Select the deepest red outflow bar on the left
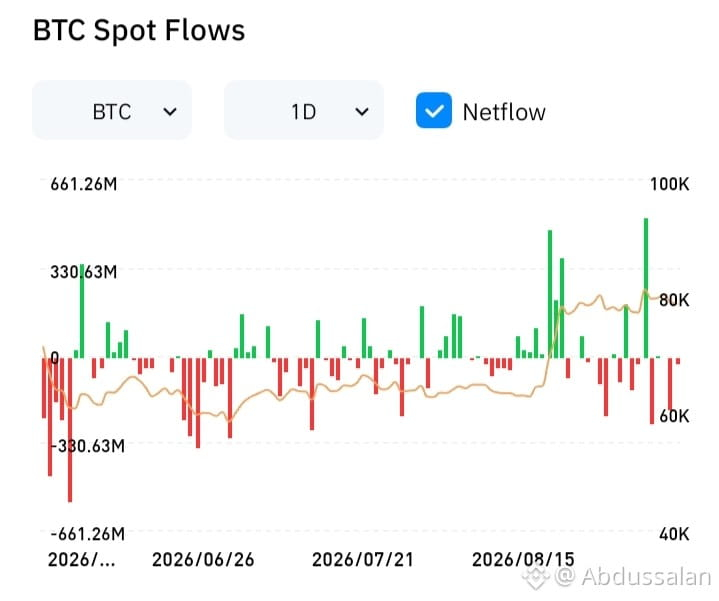The image size is (719, 601). coord(70,430)
